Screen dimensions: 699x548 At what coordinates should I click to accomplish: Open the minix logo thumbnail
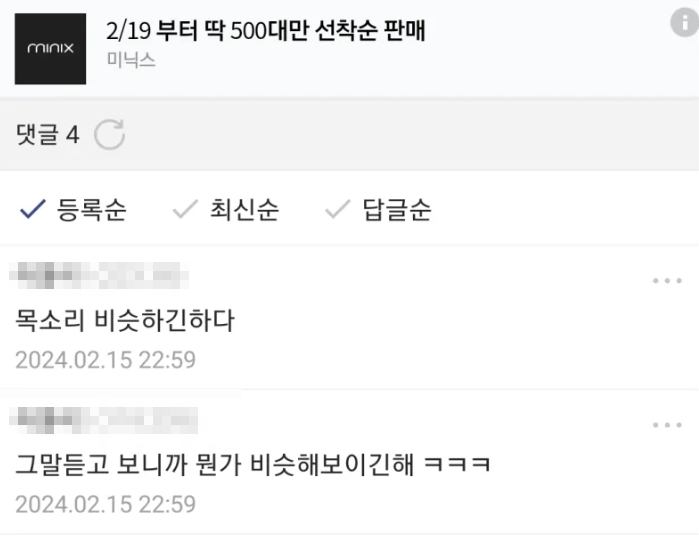50,49
